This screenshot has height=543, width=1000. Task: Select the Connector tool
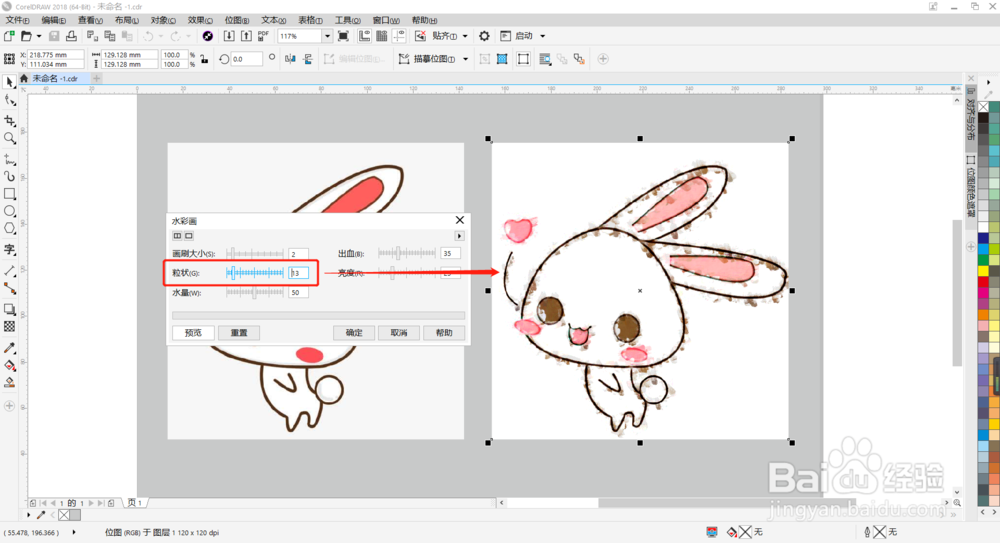coord(10,288)
